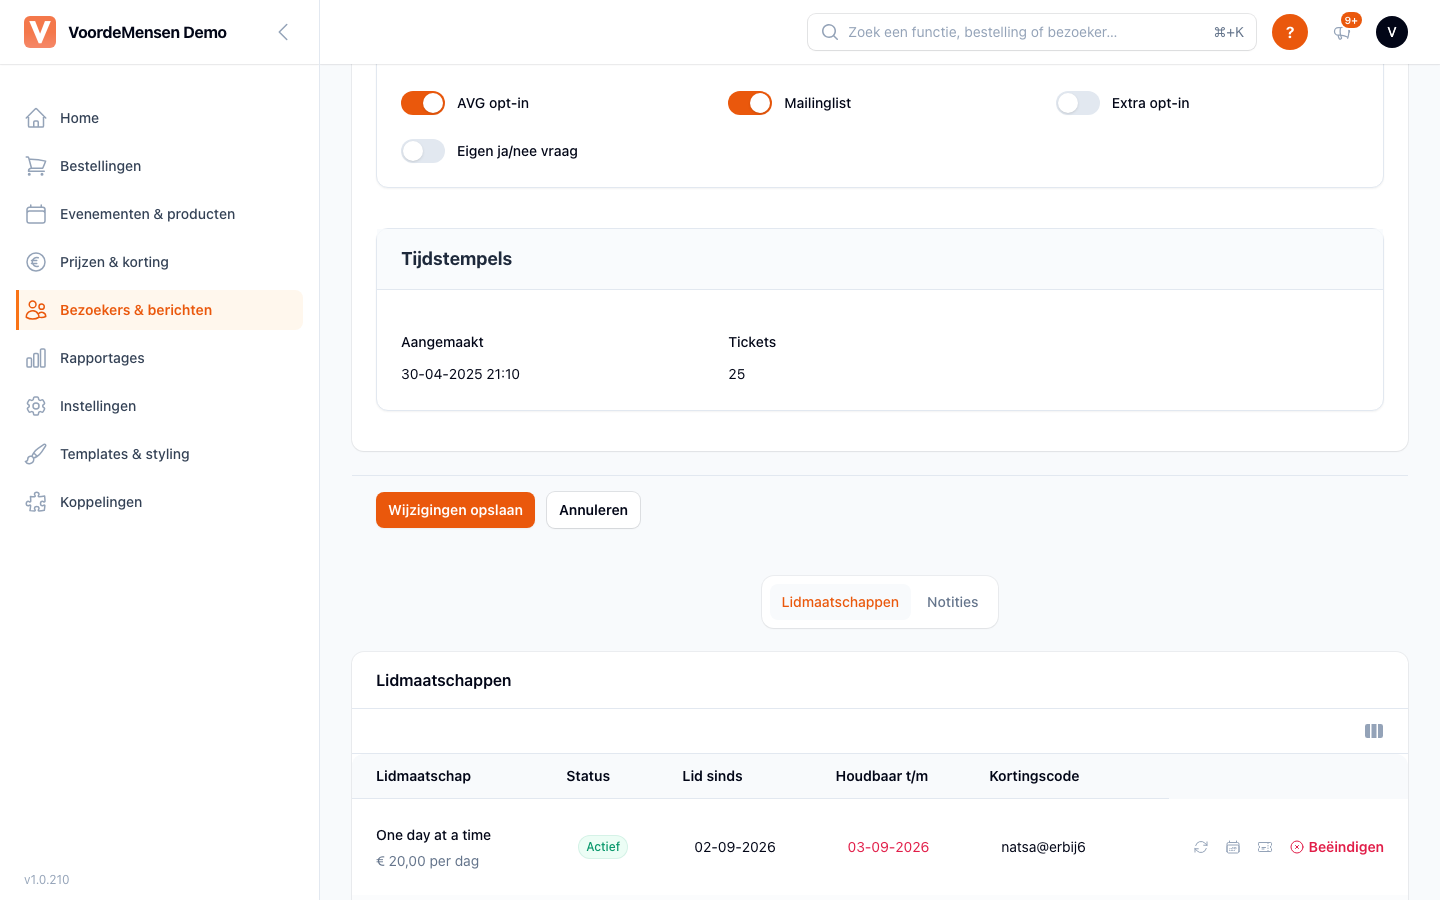Click the version label v1.0.210
This screenshot has height=900, width=1440.
[47, 880]
